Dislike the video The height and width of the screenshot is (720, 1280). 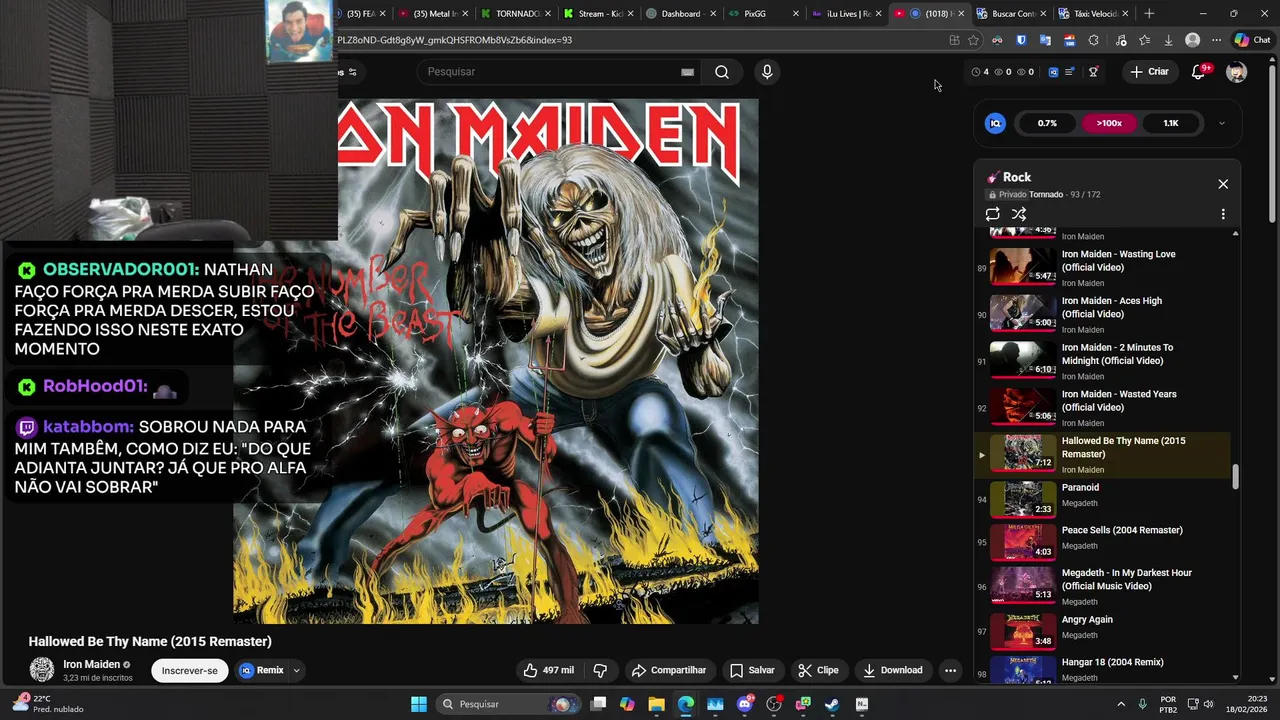(x=601, y=670)
